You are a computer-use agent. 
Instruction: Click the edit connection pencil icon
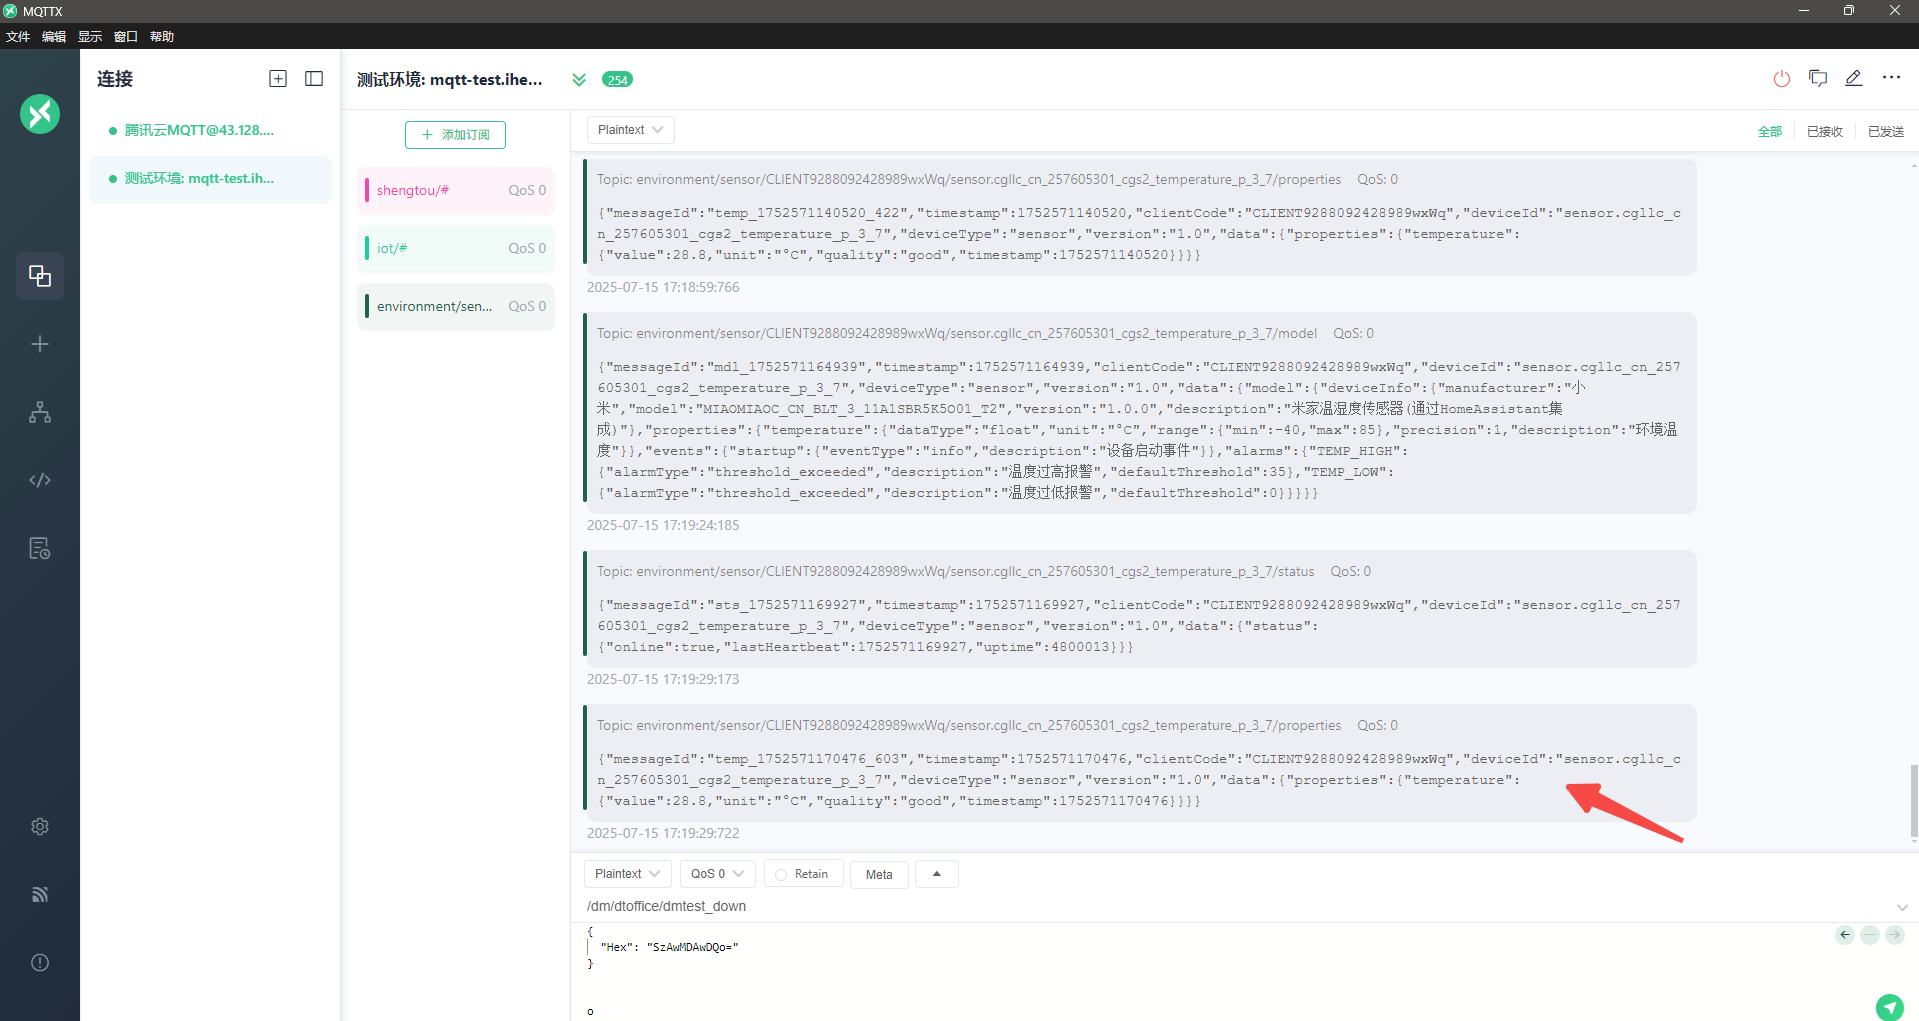tap(1853, 79)
